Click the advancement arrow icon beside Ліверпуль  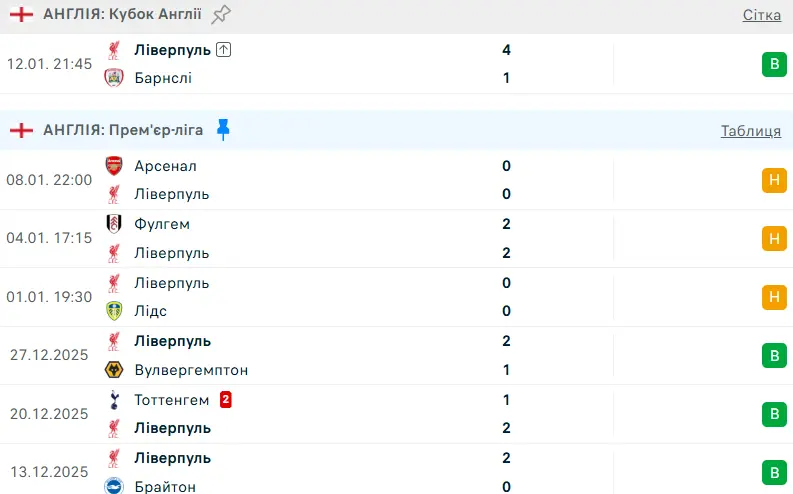[x=223, y=49]
